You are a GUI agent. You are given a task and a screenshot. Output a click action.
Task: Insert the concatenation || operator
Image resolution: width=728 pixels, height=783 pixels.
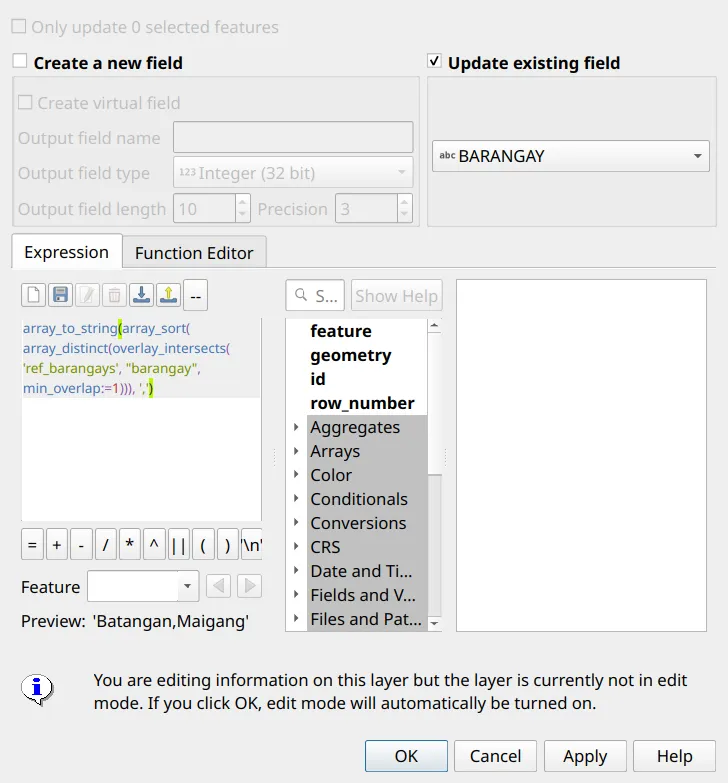pos(179,544)
